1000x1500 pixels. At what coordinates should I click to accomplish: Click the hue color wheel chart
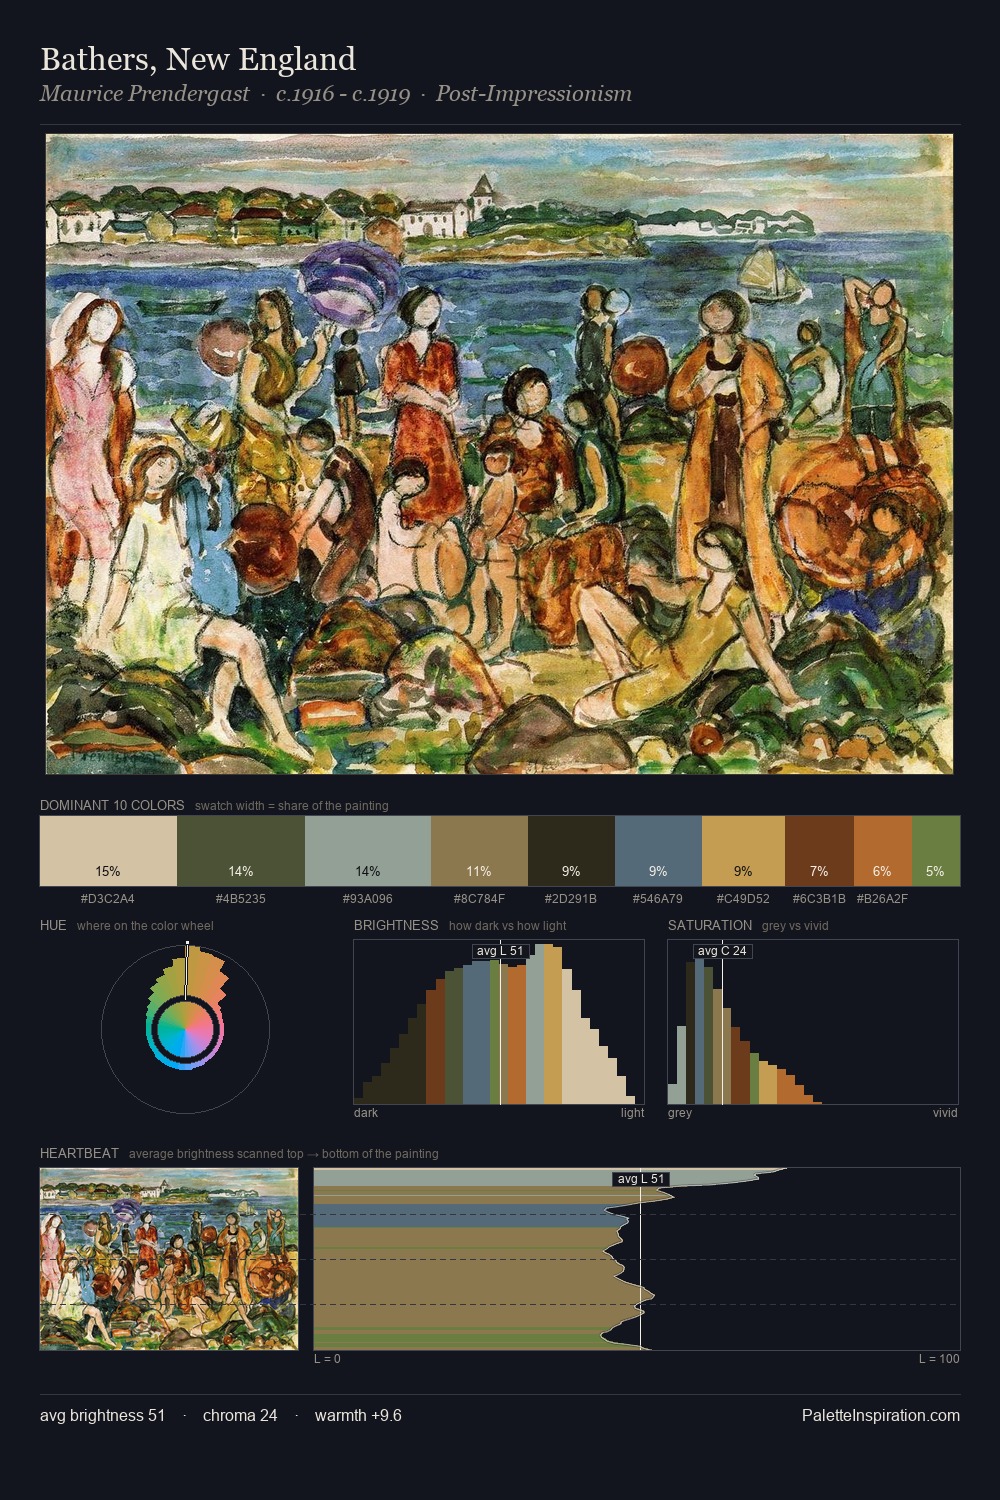185,1028
